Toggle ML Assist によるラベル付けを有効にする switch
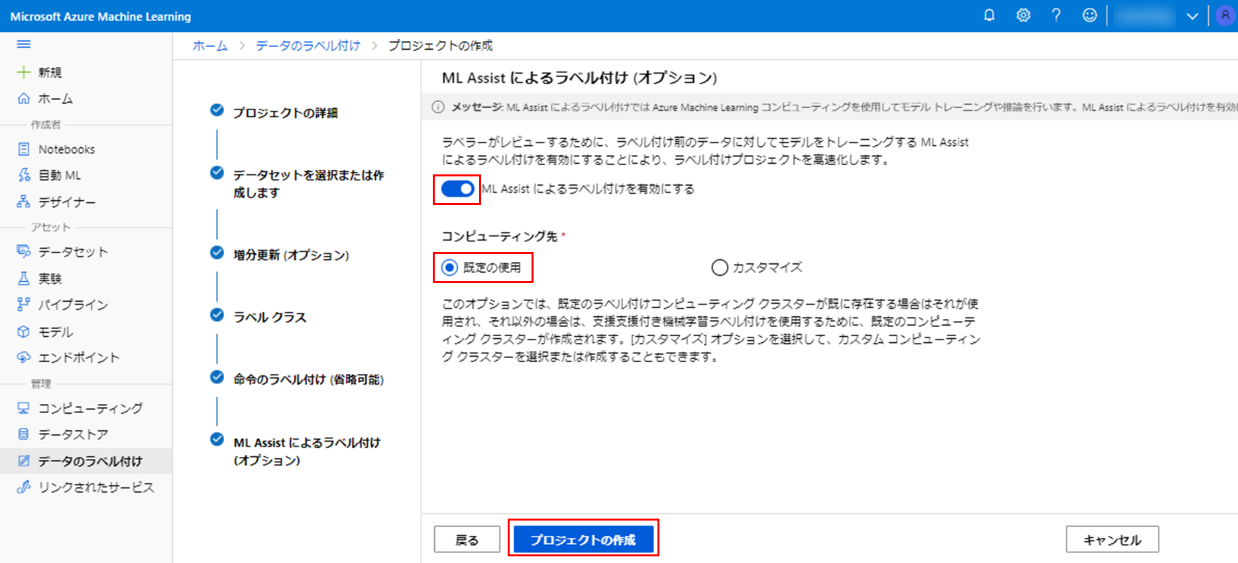The image size is (1238, 563). tap(458, 189)
